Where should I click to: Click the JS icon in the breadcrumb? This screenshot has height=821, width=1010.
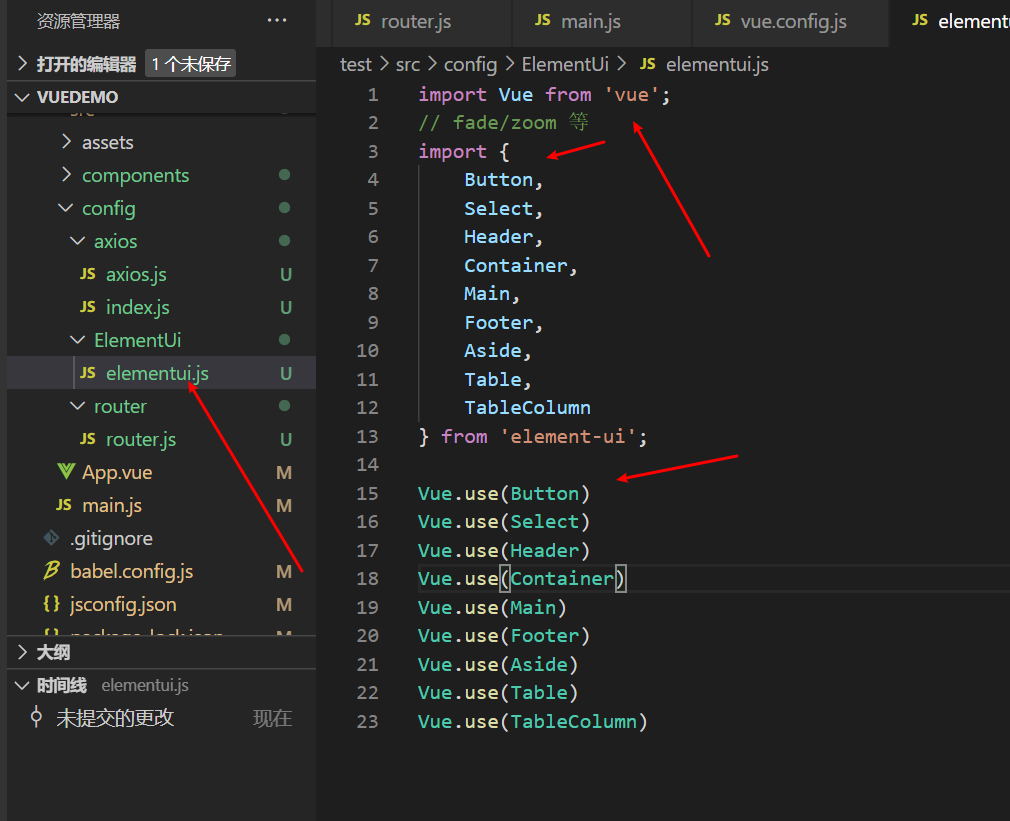[x=647, y=64]
